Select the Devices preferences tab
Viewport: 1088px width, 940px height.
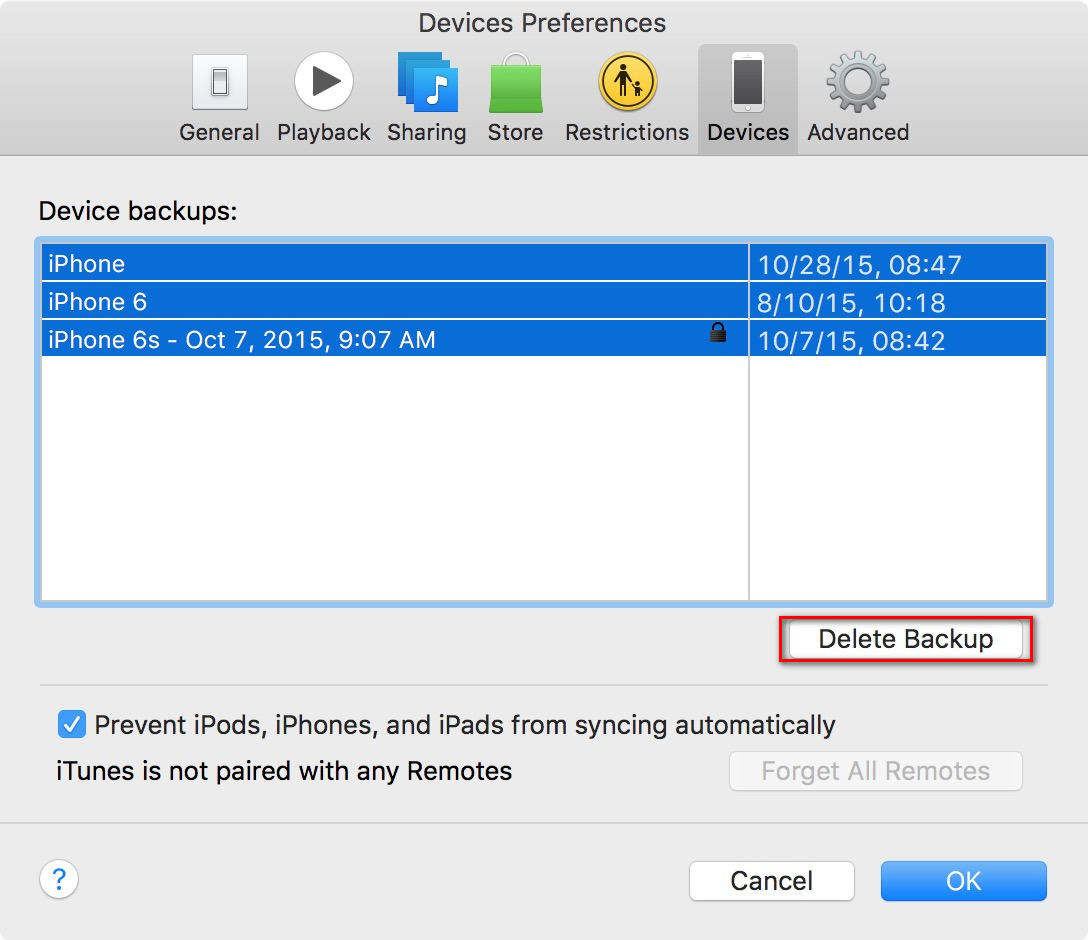[747, 99]
